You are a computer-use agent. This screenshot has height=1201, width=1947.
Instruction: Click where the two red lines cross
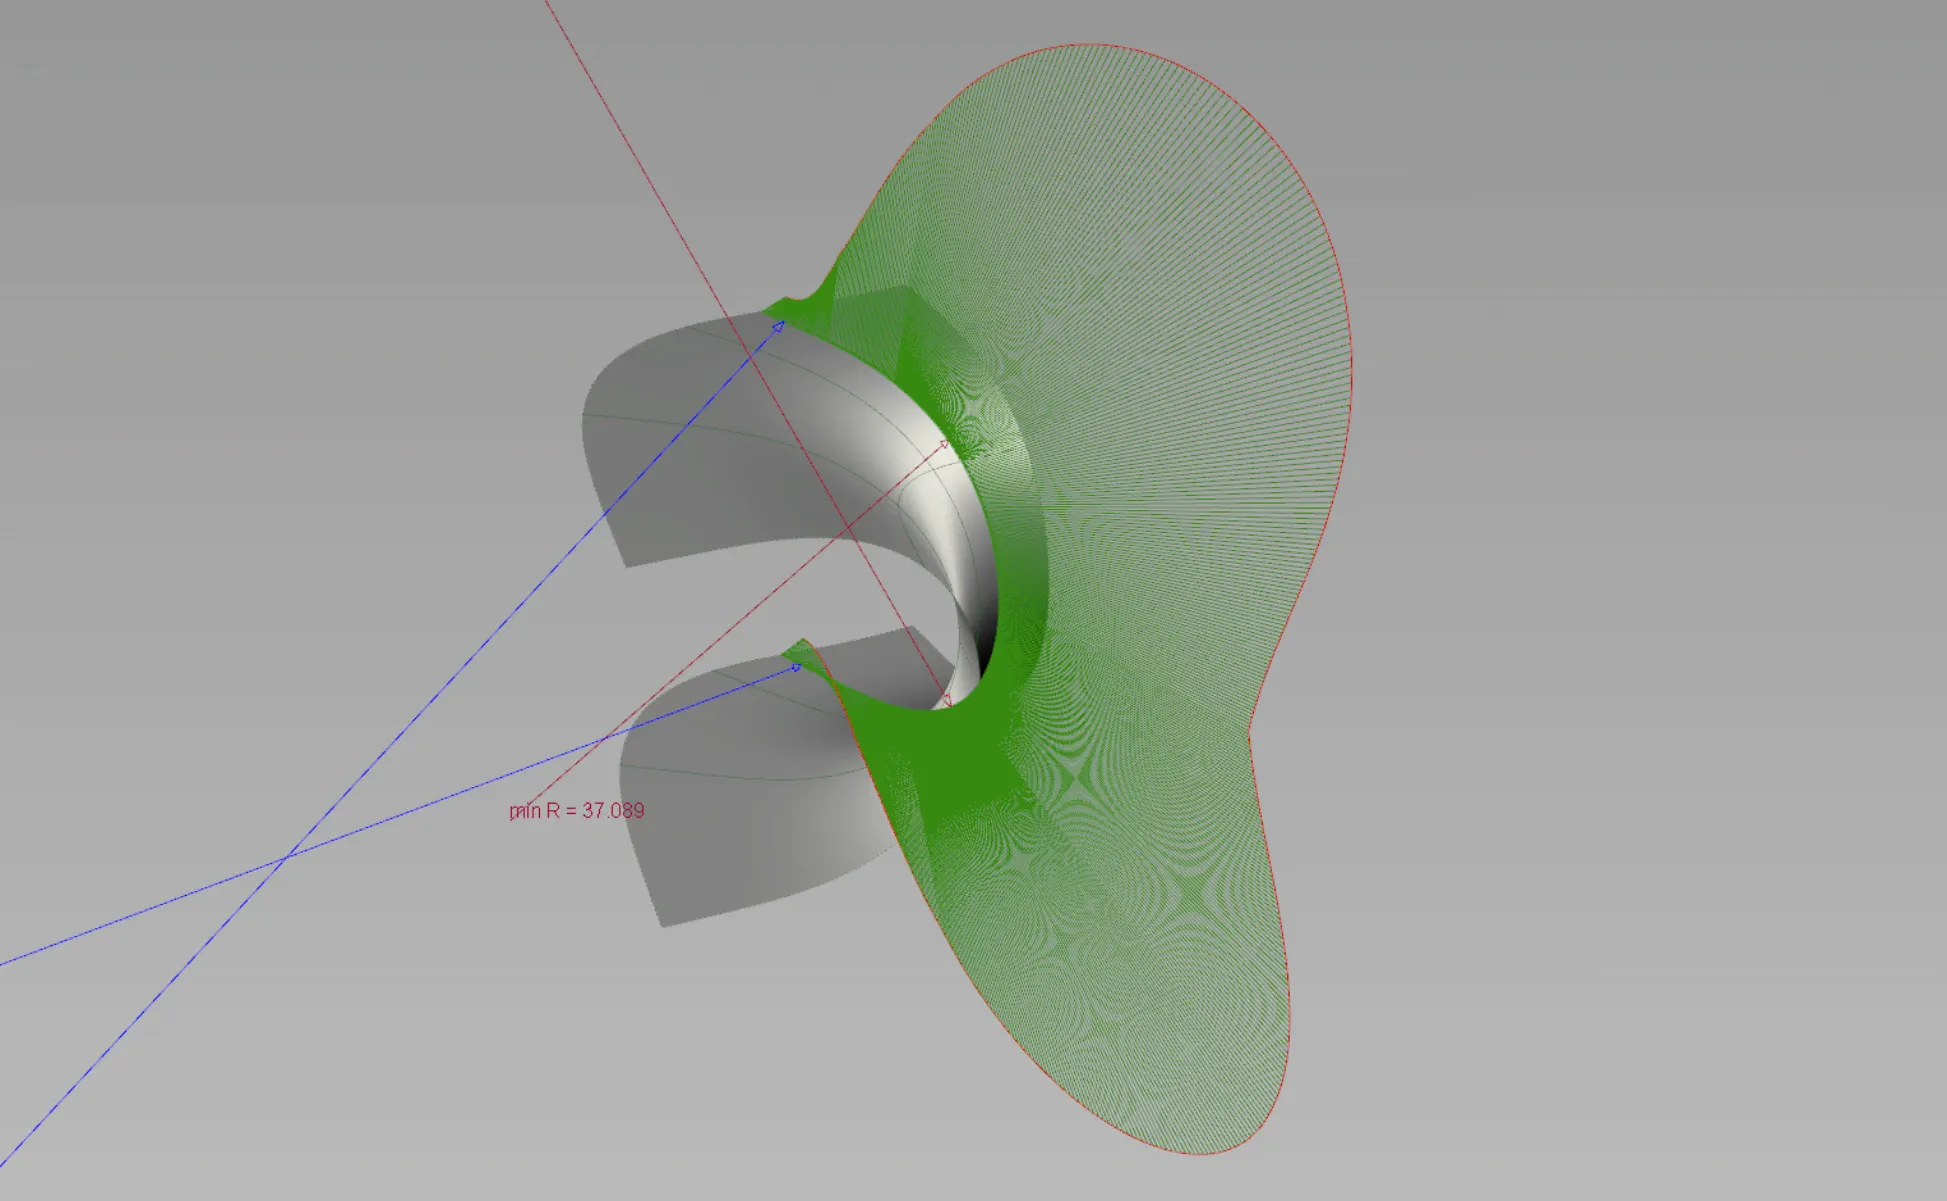coord(848,527)
